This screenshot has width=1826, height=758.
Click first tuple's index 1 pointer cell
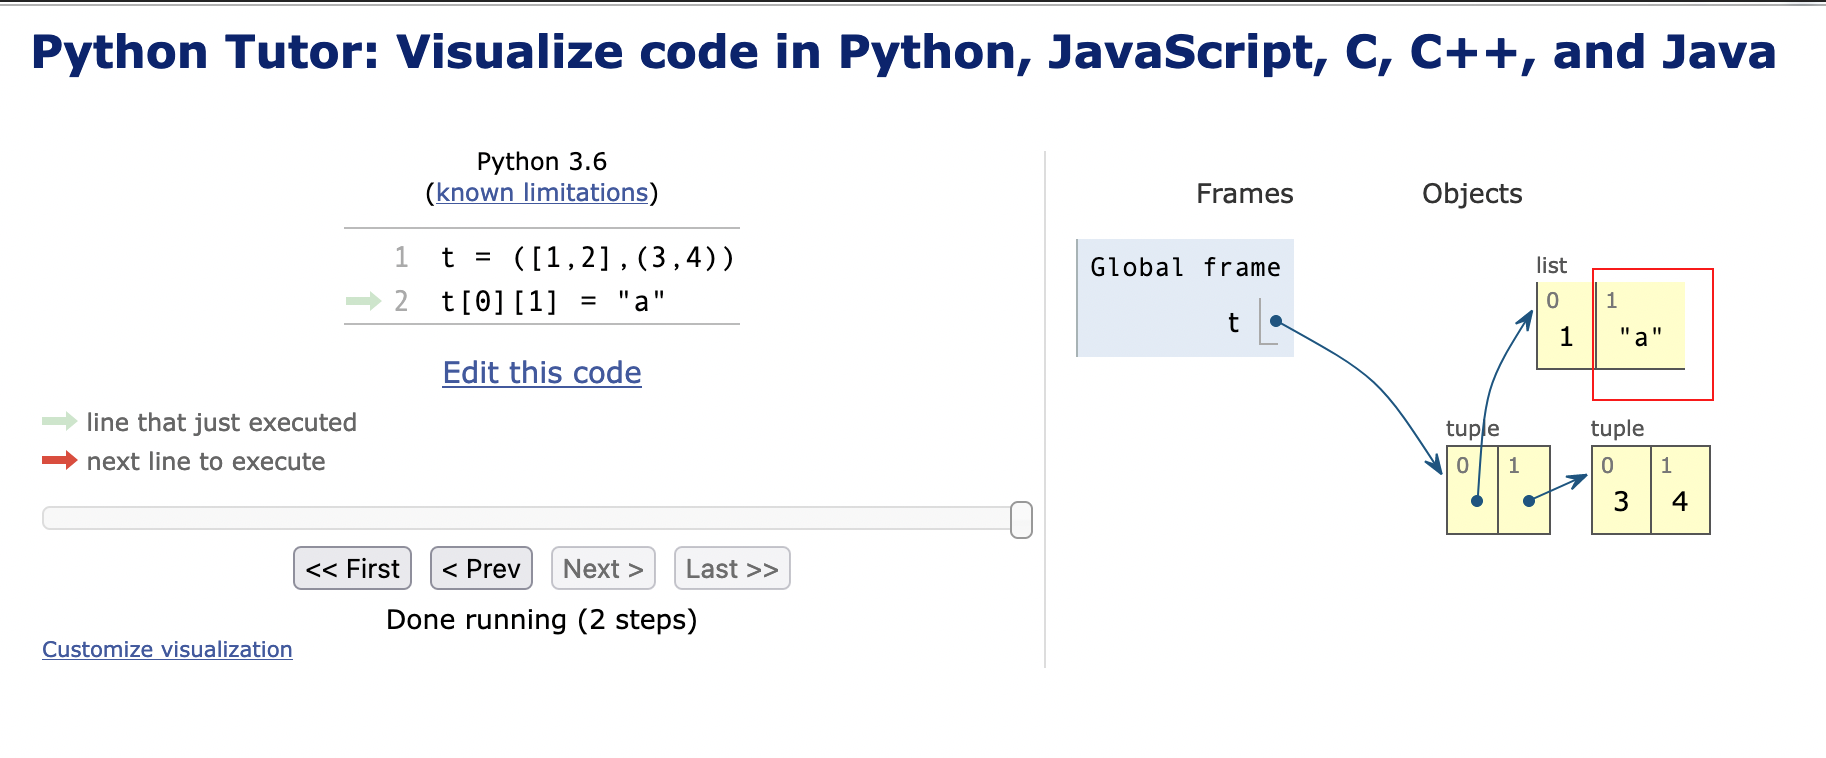[x=1525, y=490]
